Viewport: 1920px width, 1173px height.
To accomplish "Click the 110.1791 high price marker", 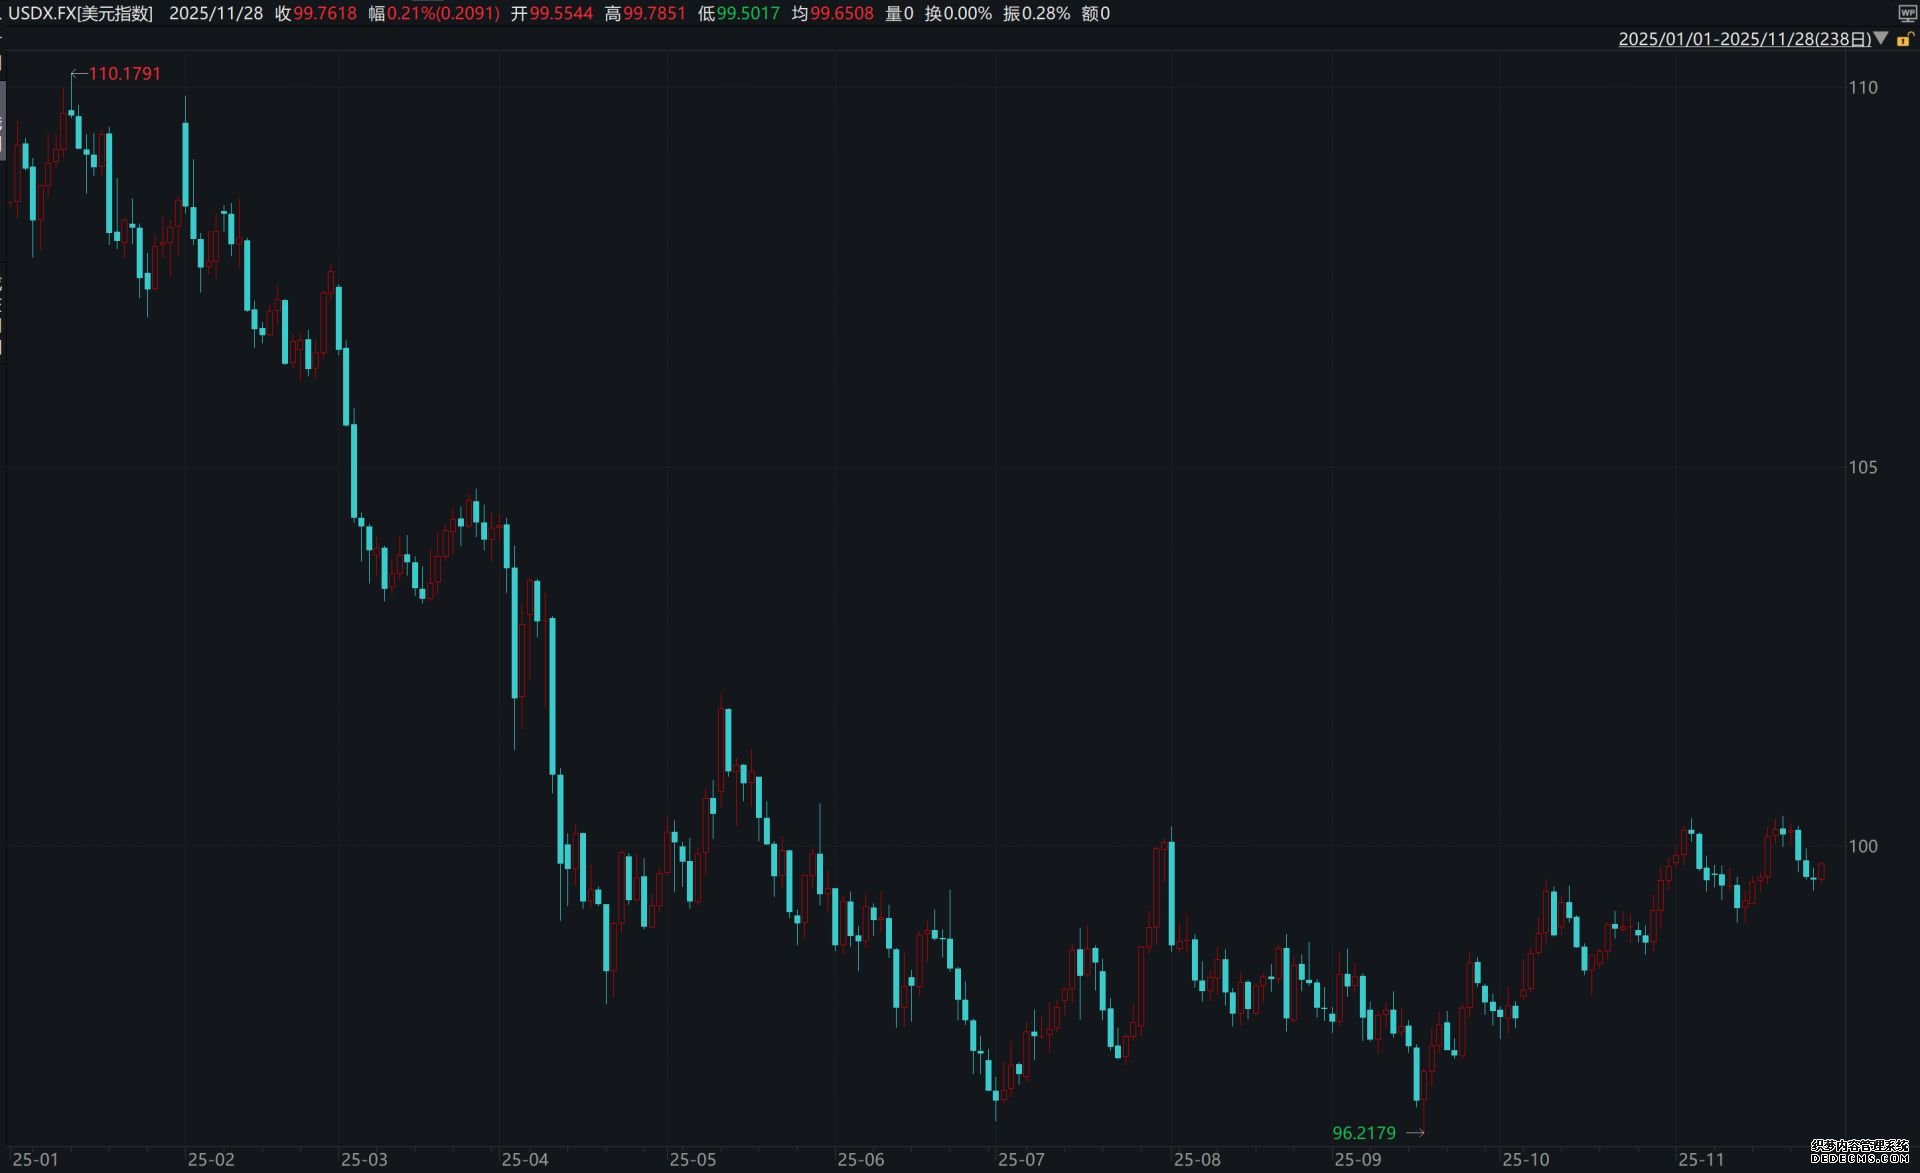I will [x=124, y=73].
